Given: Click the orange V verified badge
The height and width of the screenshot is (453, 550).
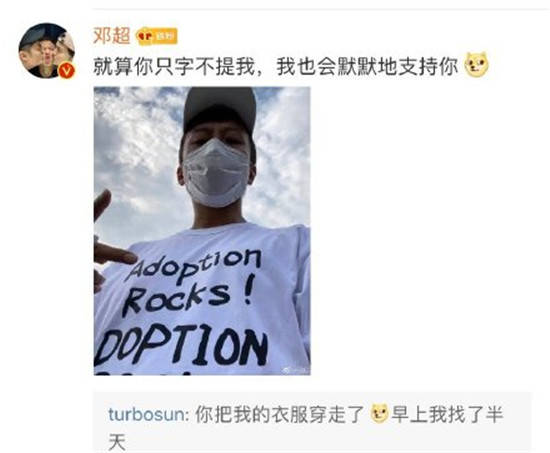Looking at the screenshot, I should pyautogui.click(x=67, y=70).
